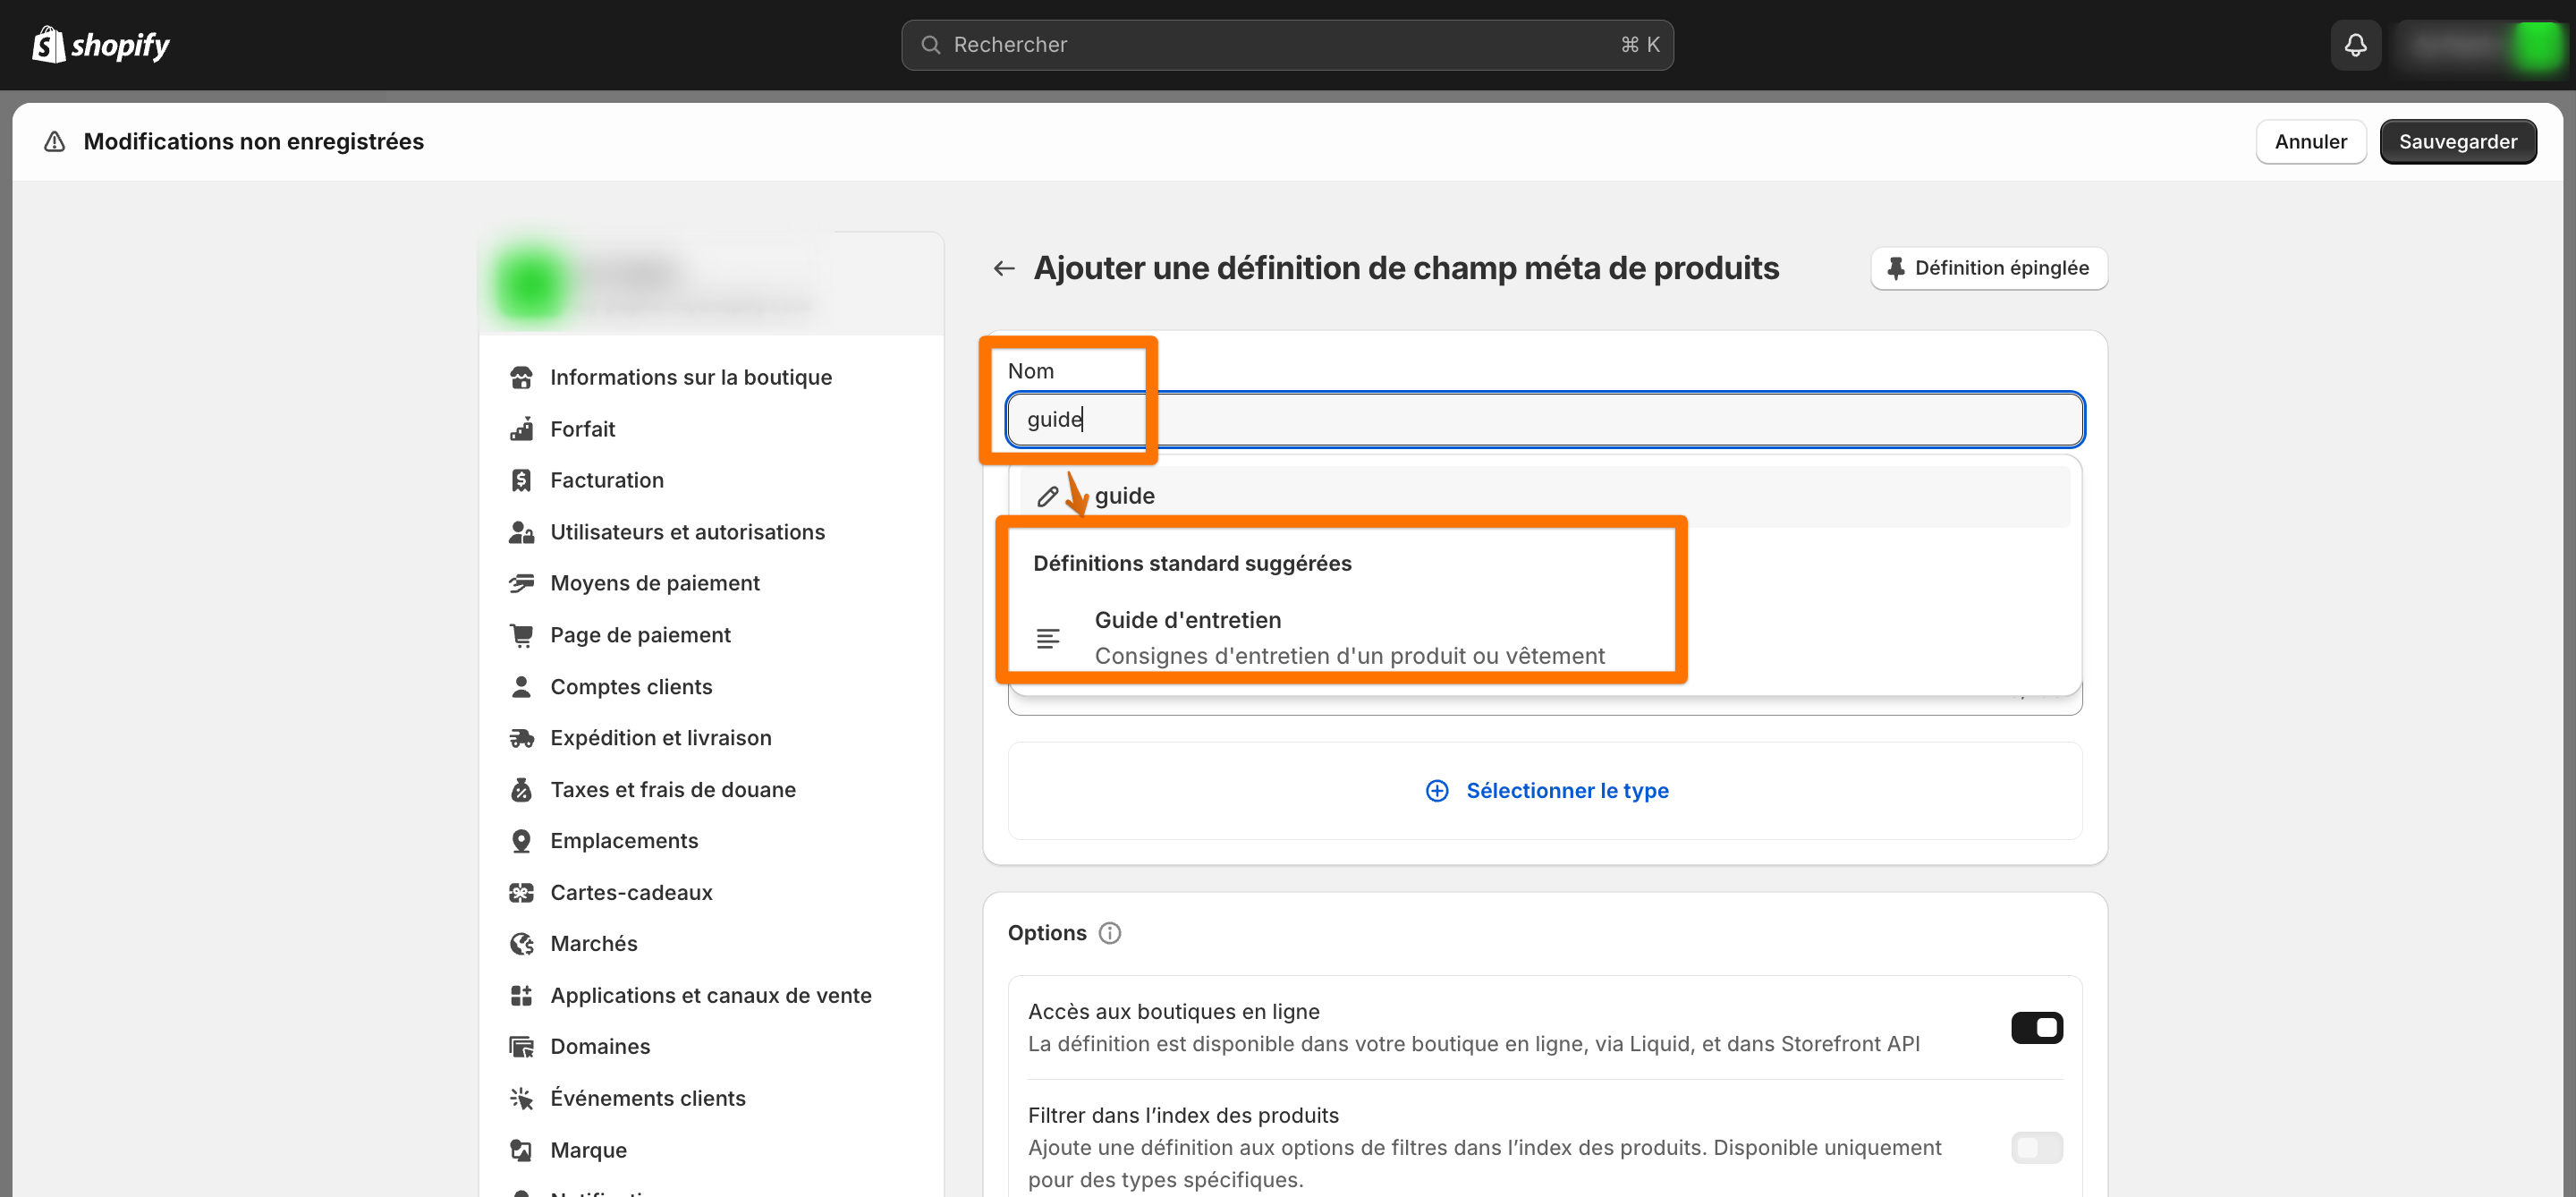
Task: Click the notifications bell icon
Action: click(2355, 45)
